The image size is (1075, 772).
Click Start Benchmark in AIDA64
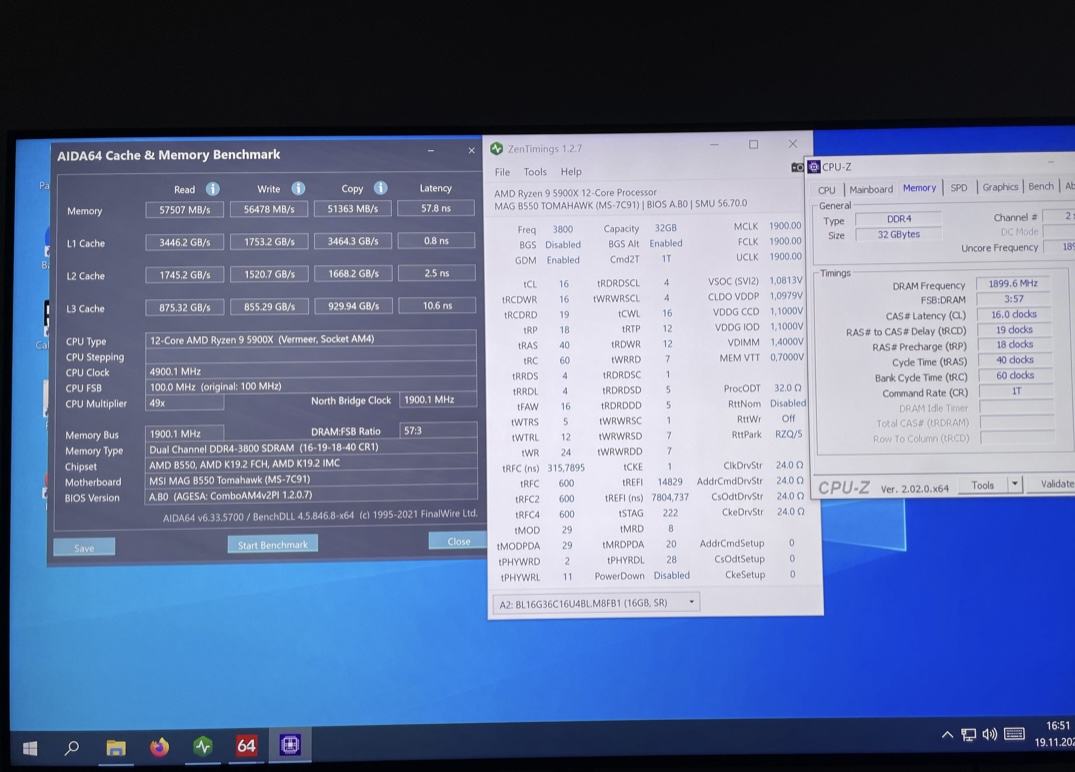click(273, 544)
